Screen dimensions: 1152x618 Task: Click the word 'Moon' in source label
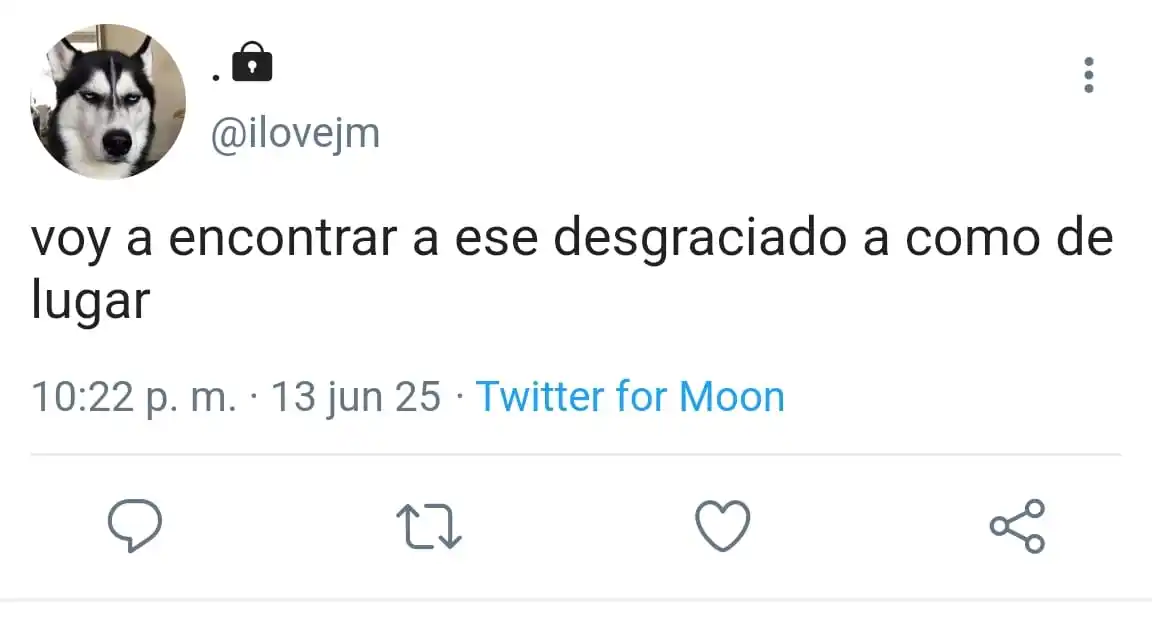pyautogui.click(x=732, y=397)
